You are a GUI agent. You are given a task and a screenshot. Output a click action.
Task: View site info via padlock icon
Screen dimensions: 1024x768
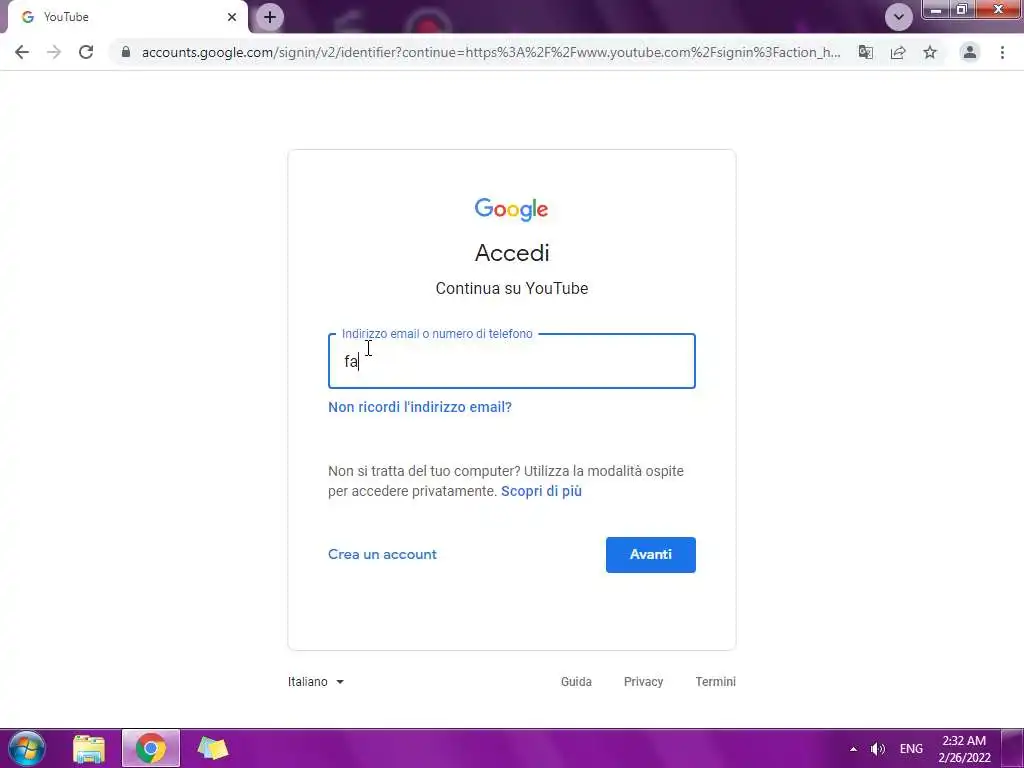pos(126,52)
